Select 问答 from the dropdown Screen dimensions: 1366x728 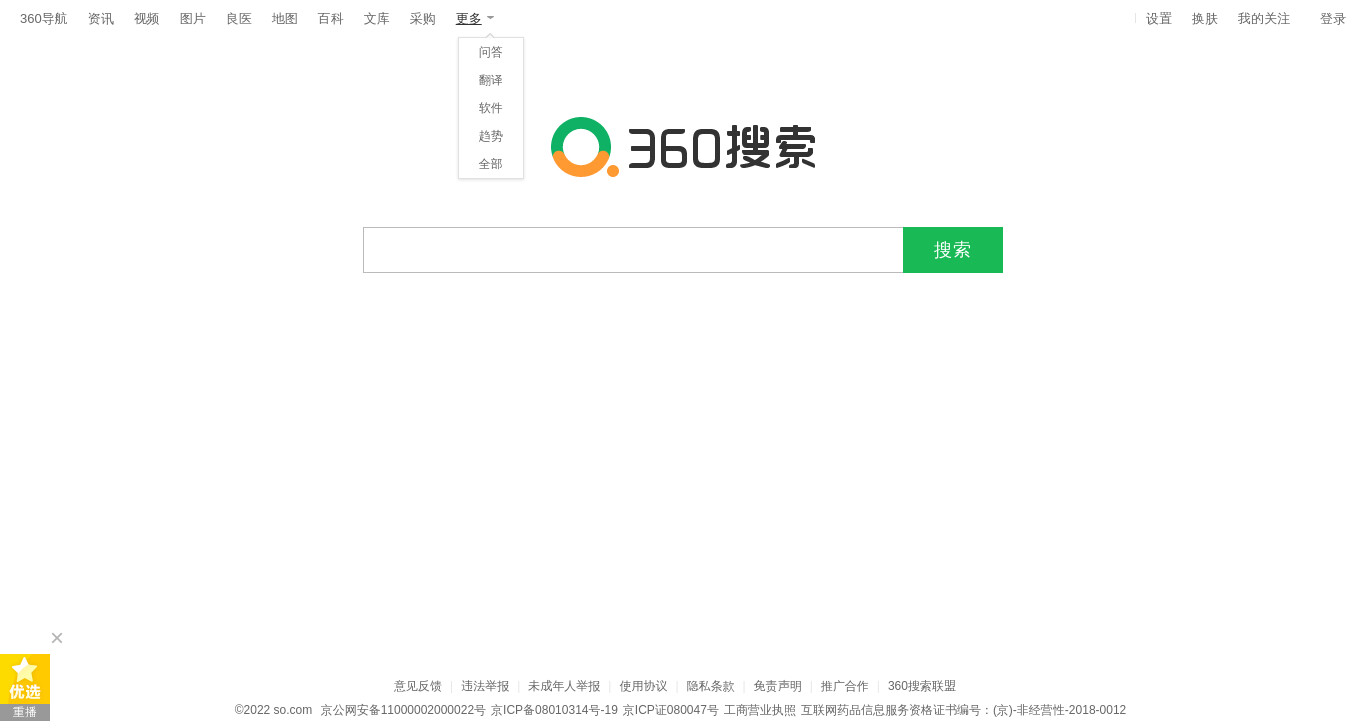tap(491, 52)
